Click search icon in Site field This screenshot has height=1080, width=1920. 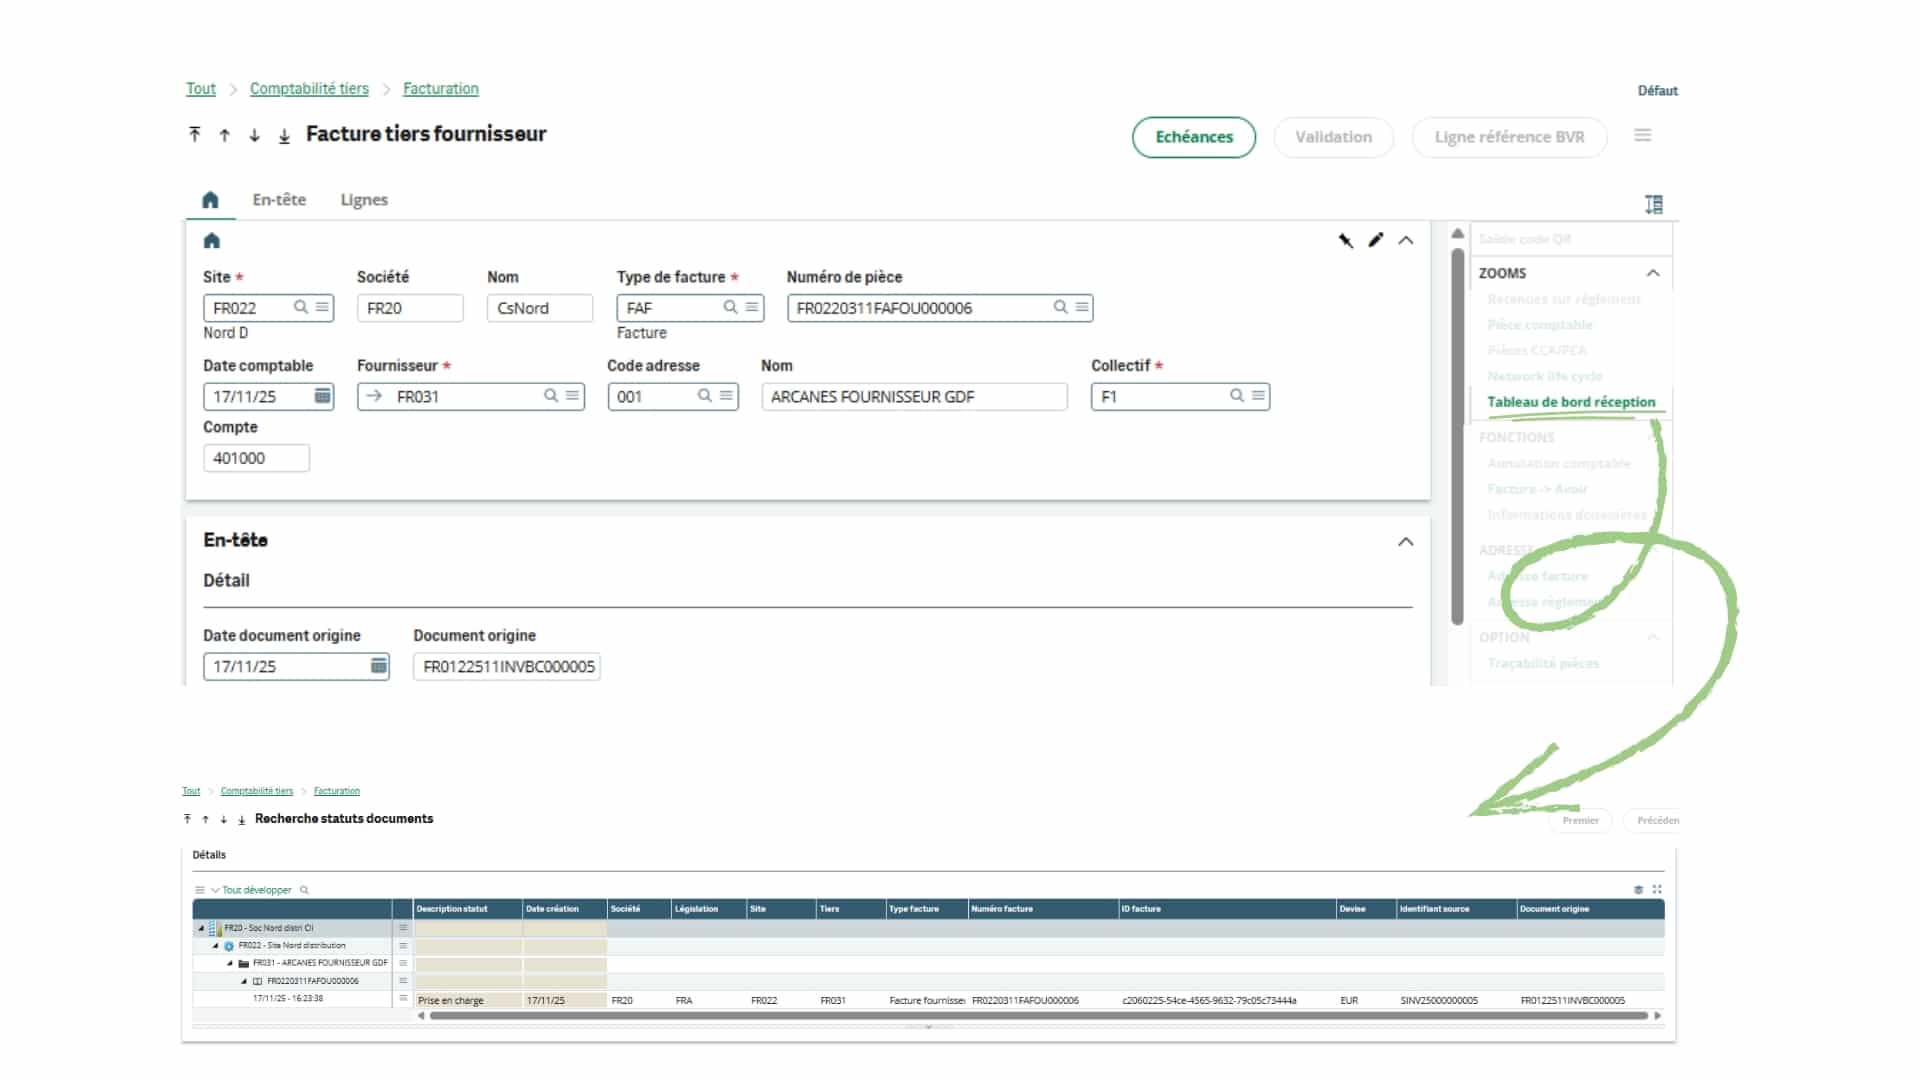[300, 307]
